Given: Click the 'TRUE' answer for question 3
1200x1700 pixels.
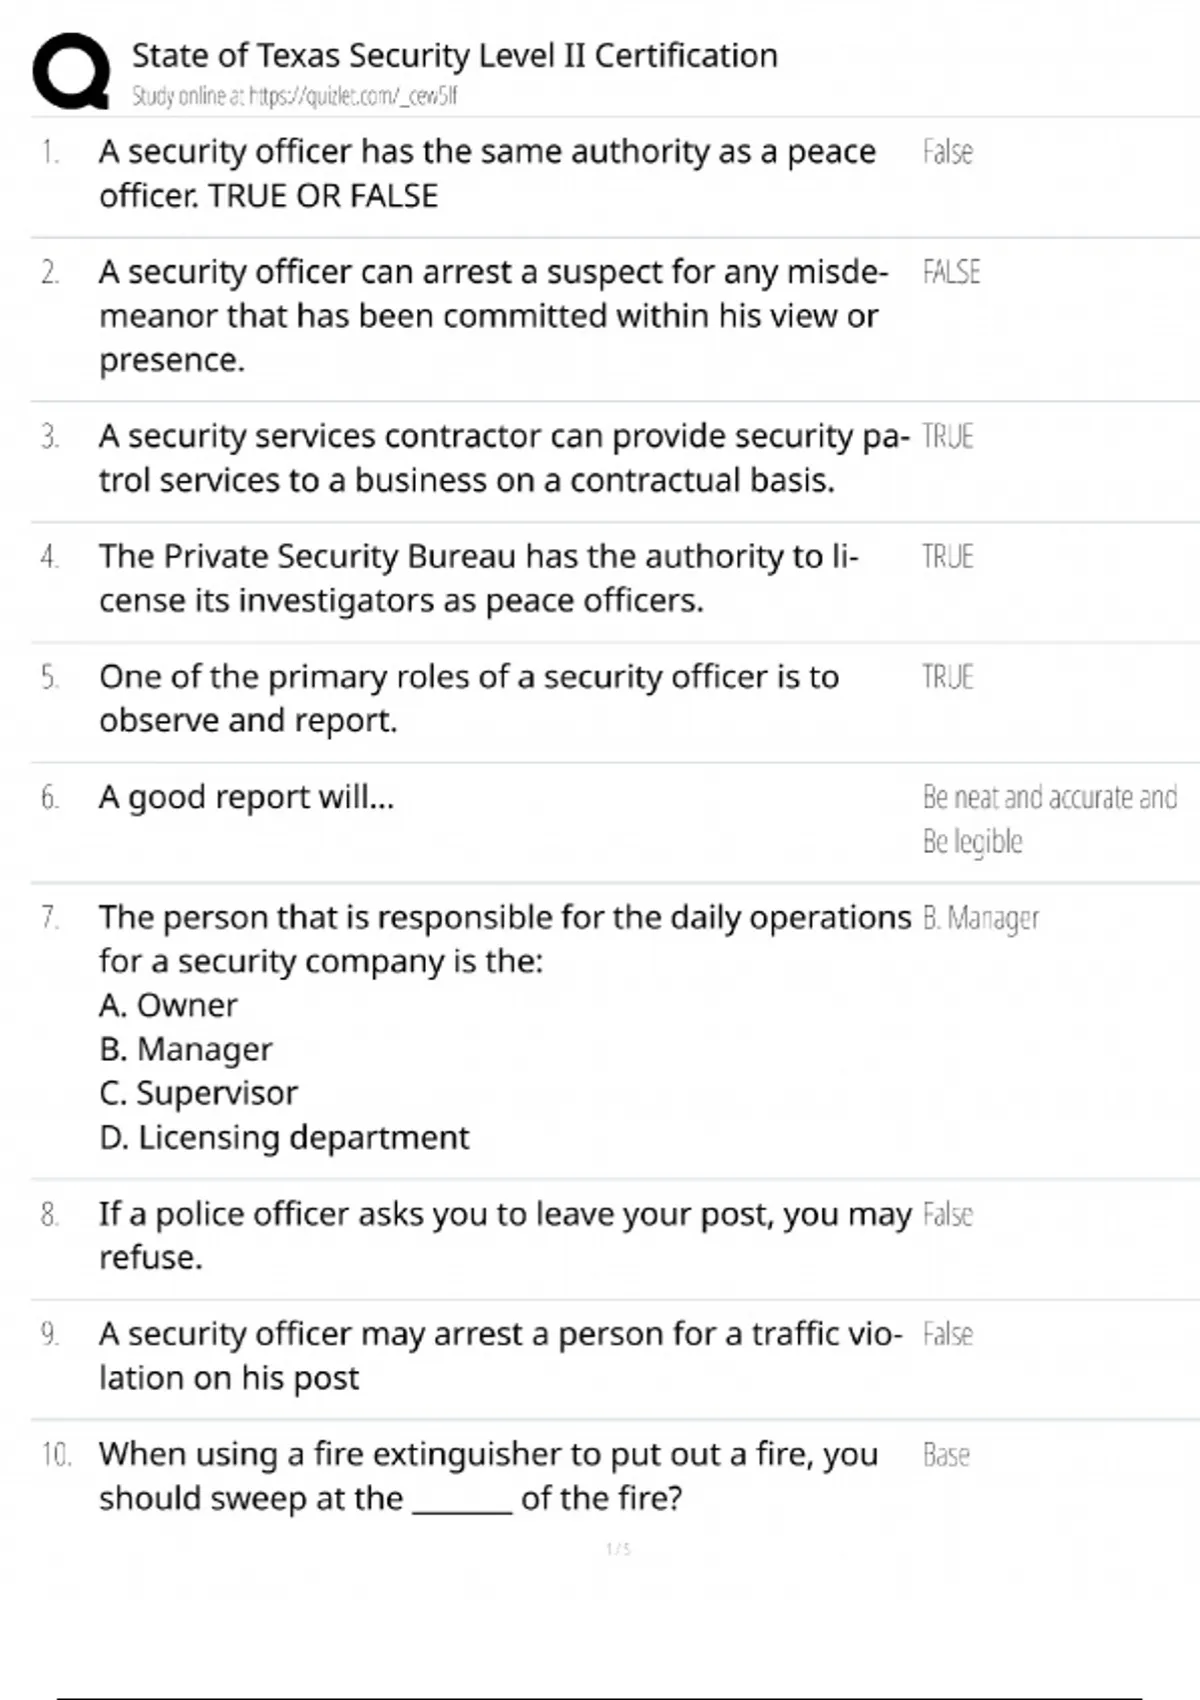Looking at the screenshot, I should point(947,436).
